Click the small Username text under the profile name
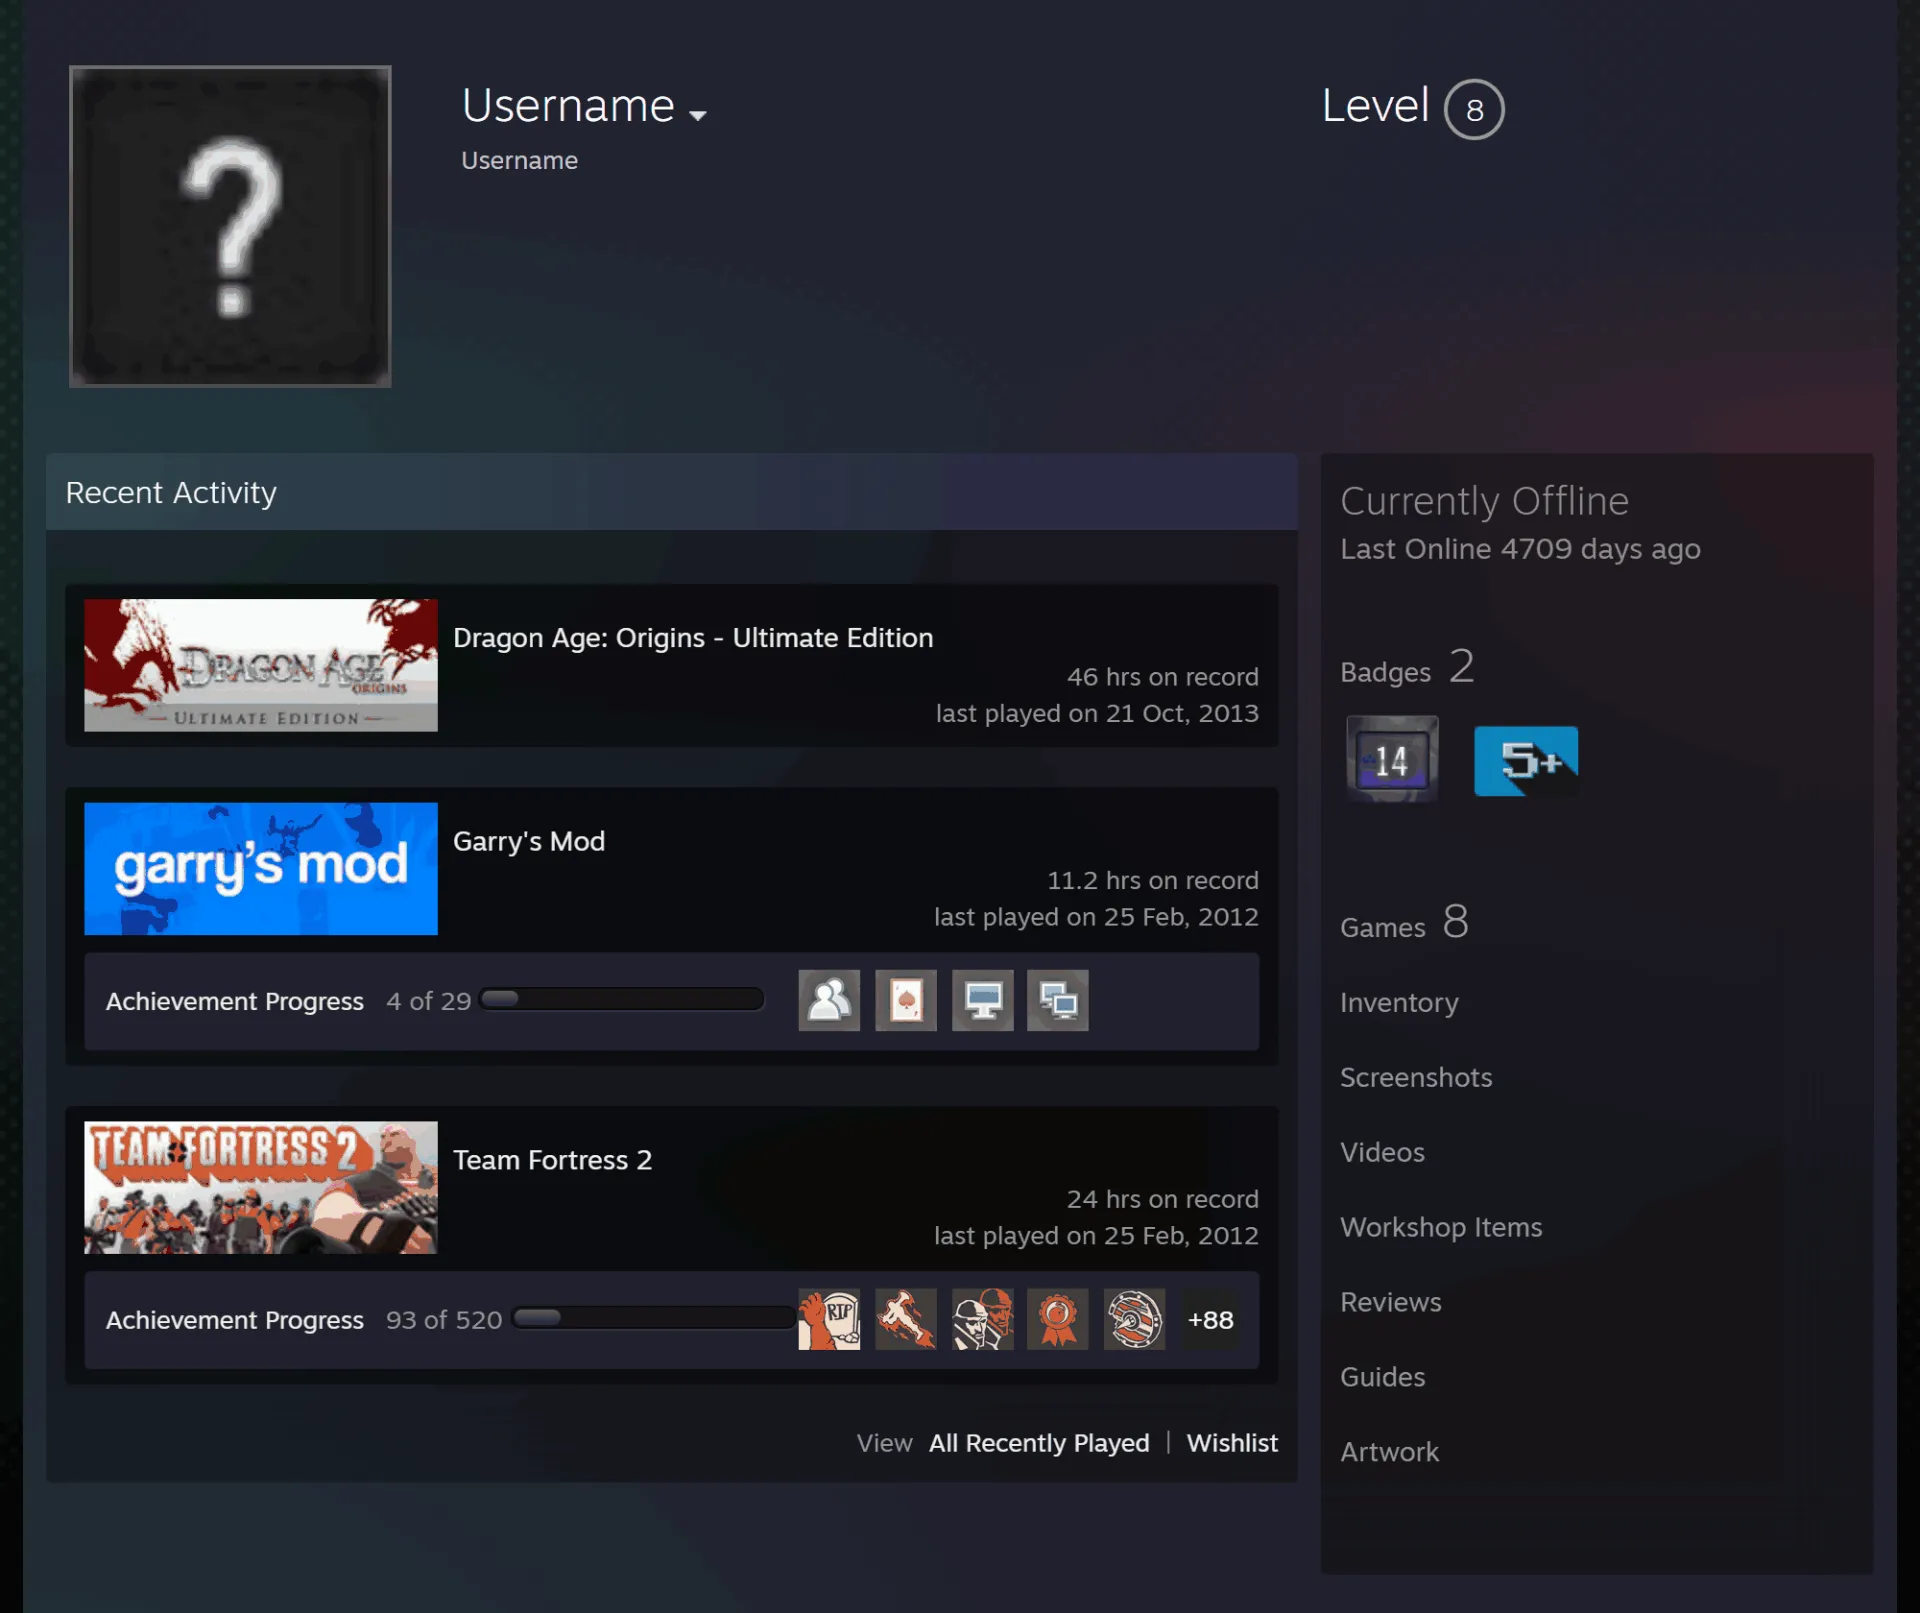Viewport: 1920px width, 1613px height. (519, 160)
